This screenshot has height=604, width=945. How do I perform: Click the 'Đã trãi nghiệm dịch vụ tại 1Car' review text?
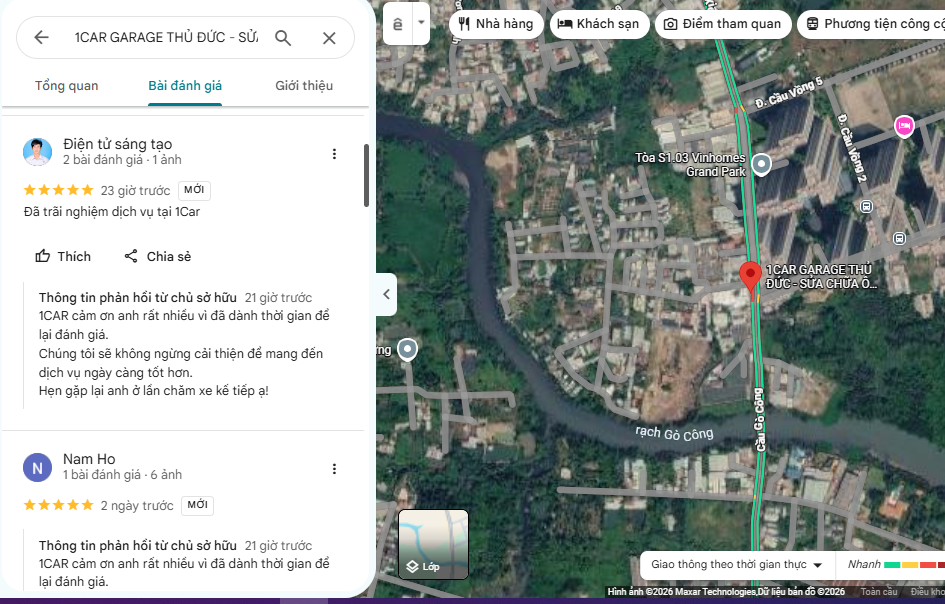click(x=111, y=212)
